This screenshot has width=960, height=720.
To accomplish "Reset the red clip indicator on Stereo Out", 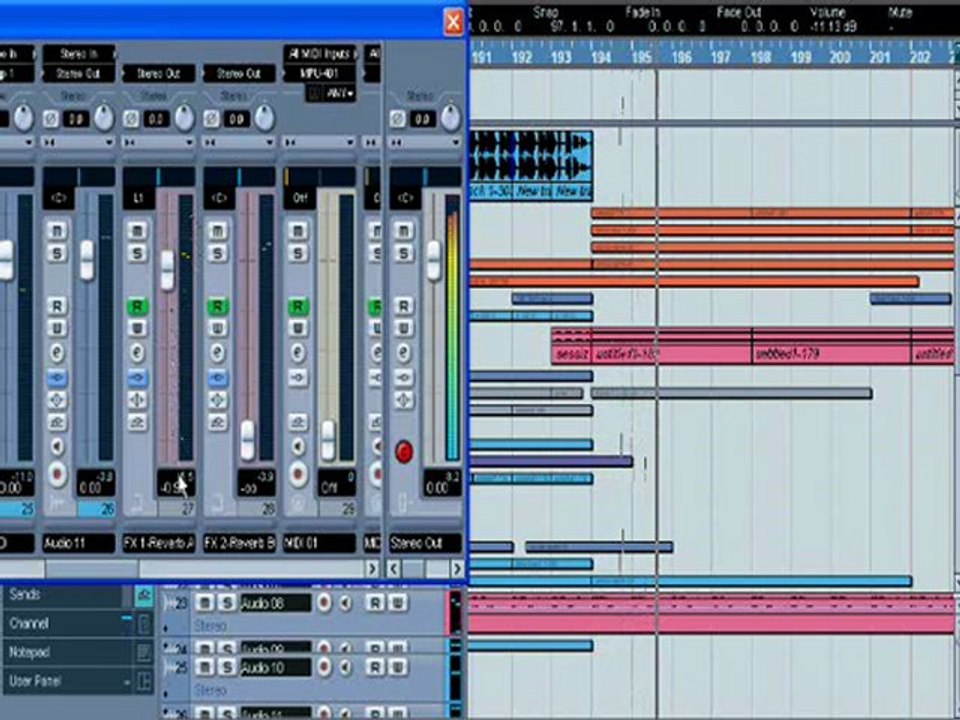I will 404,451.
